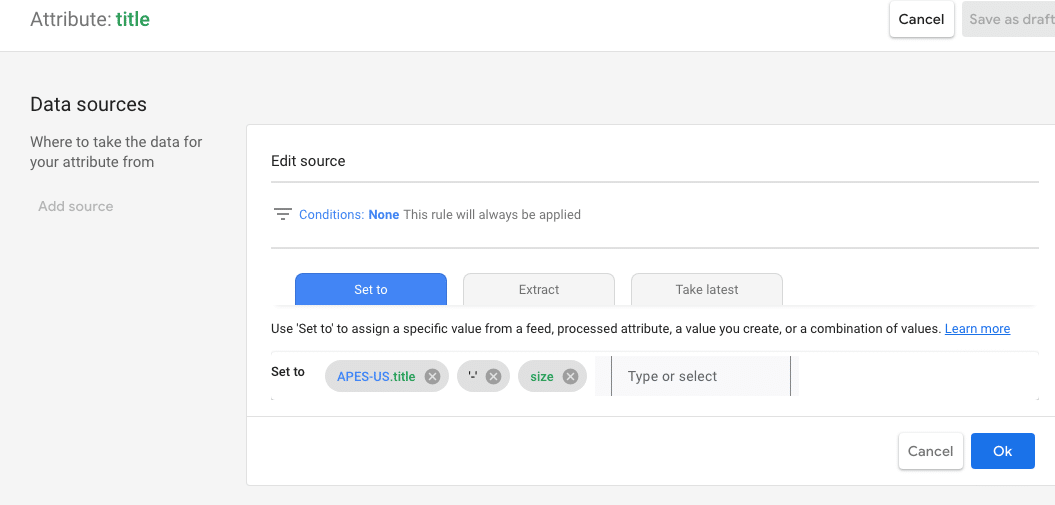Select the size chip label
Screen dimensions: 1055x505
point(542,377)
